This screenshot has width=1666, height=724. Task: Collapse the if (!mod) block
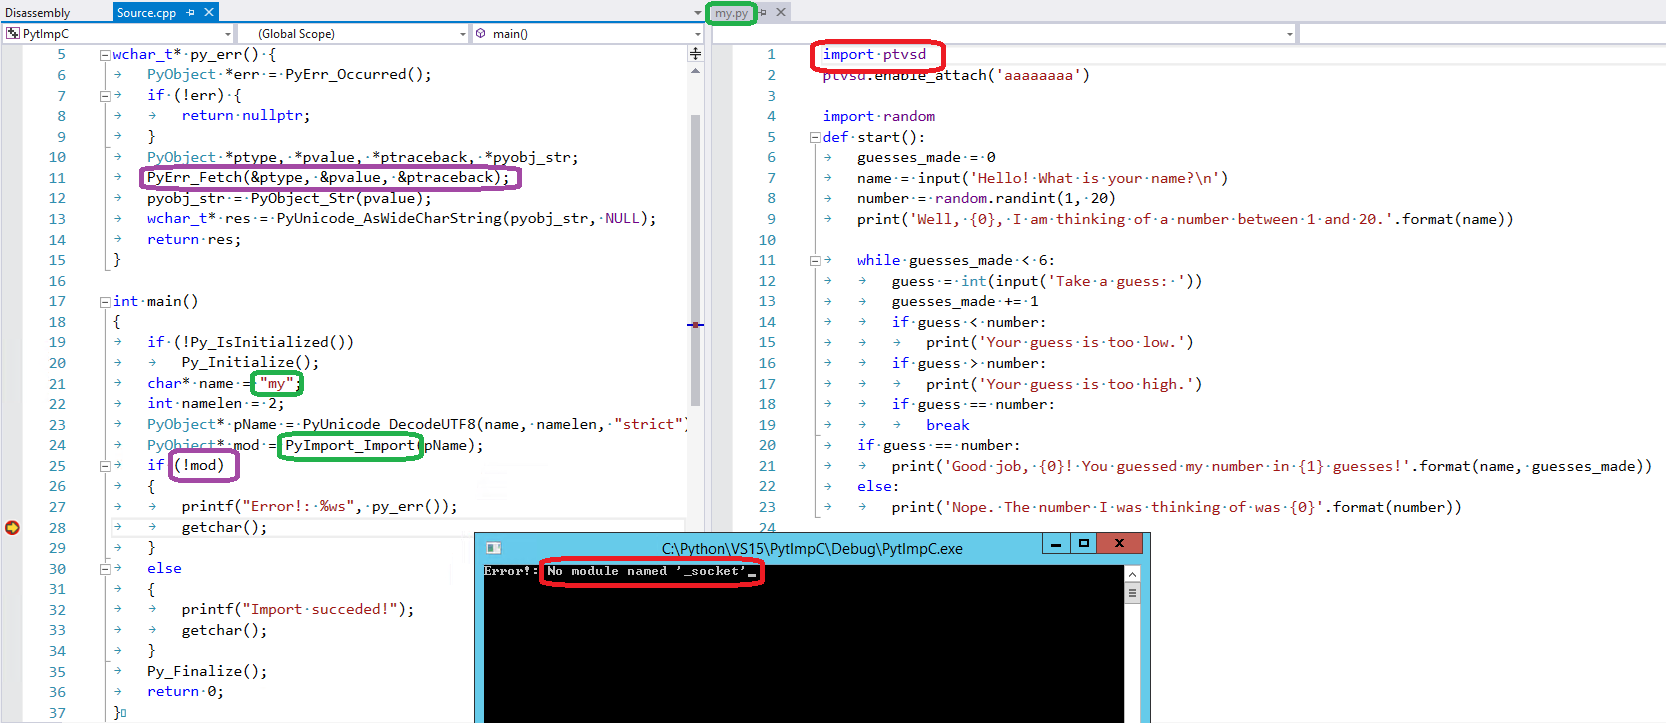click(104, 466)
